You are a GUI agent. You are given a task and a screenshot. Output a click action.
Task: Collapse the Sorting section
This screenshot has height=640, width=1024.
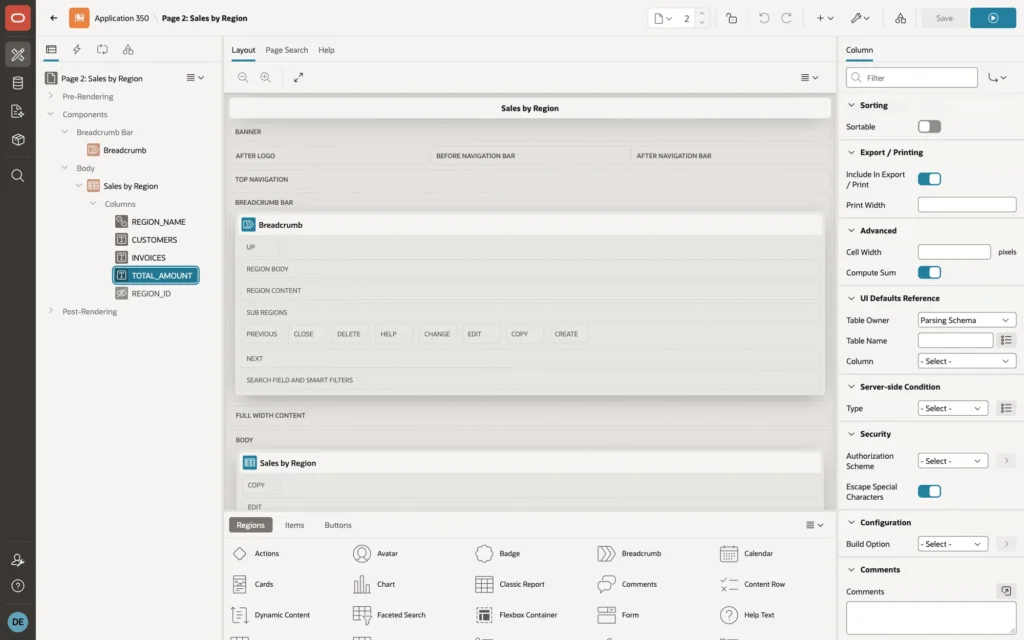[x=851, y=105]
